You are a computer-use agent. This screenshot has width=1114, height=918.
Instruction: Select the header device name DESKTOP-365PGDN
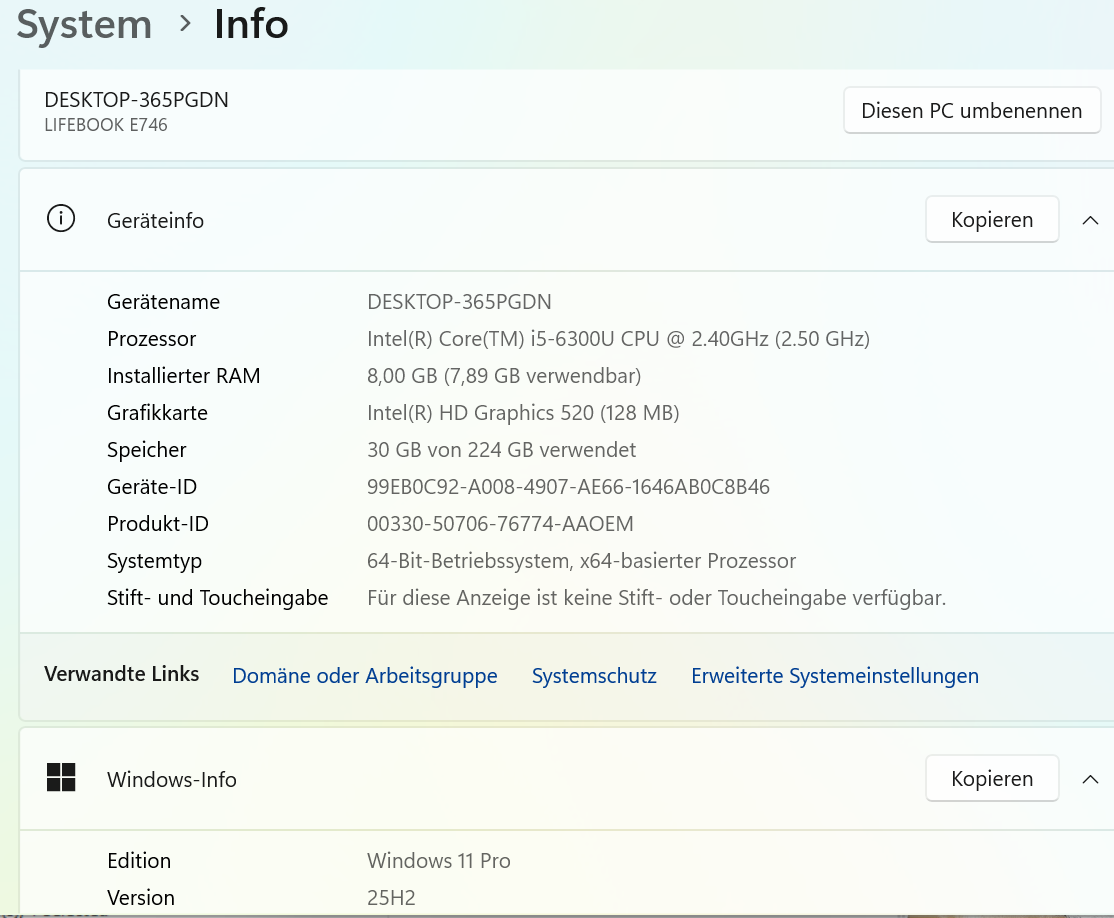[136, 100]
